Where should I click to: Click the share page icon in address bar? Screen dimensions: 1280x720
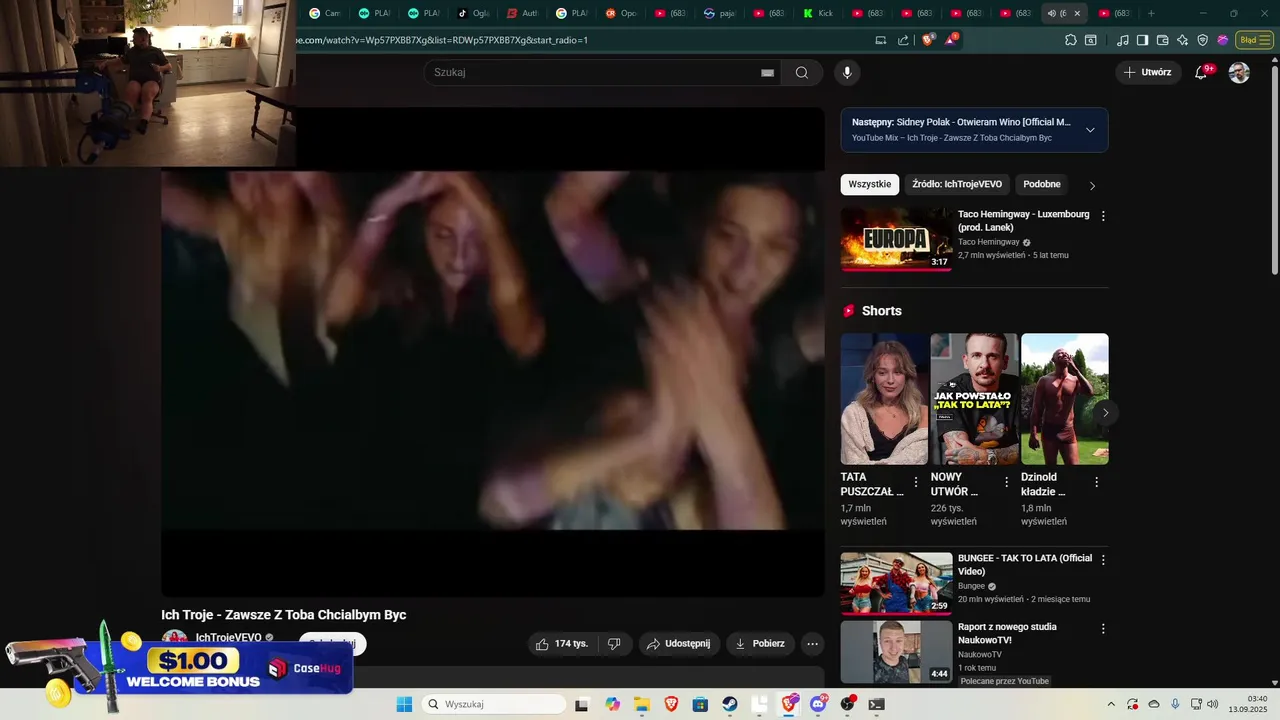[903, 40]
